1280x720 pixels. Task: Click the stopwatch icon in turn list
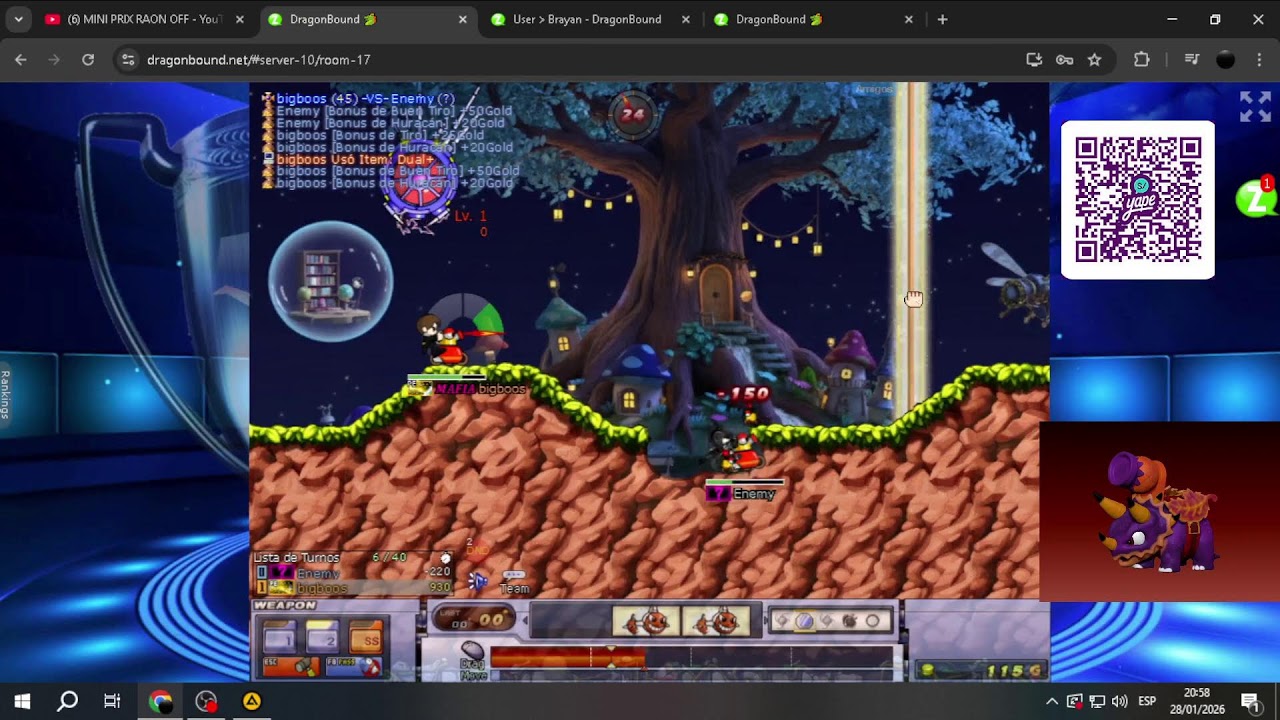tap(446, 558)
